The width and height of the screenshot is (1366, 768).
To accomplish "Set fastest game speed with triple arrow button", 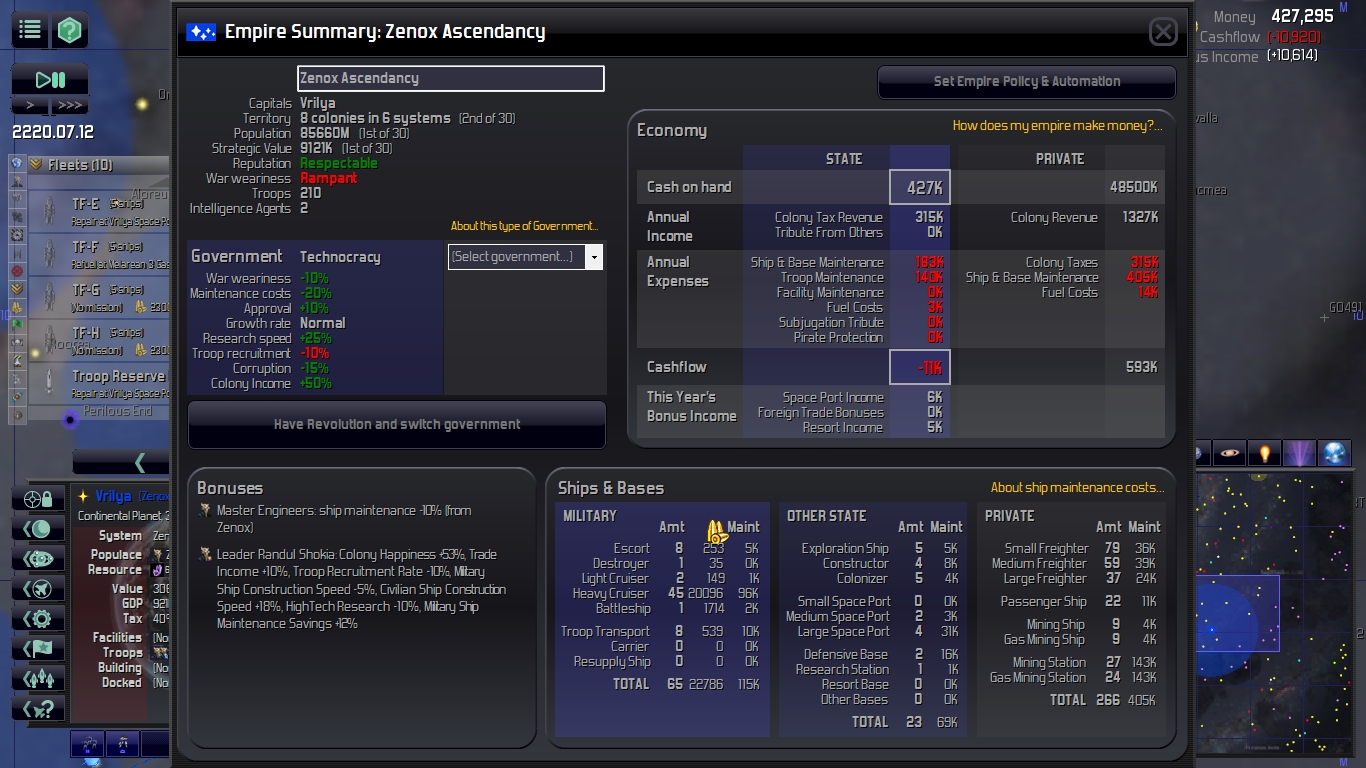I will click(69, 105).
